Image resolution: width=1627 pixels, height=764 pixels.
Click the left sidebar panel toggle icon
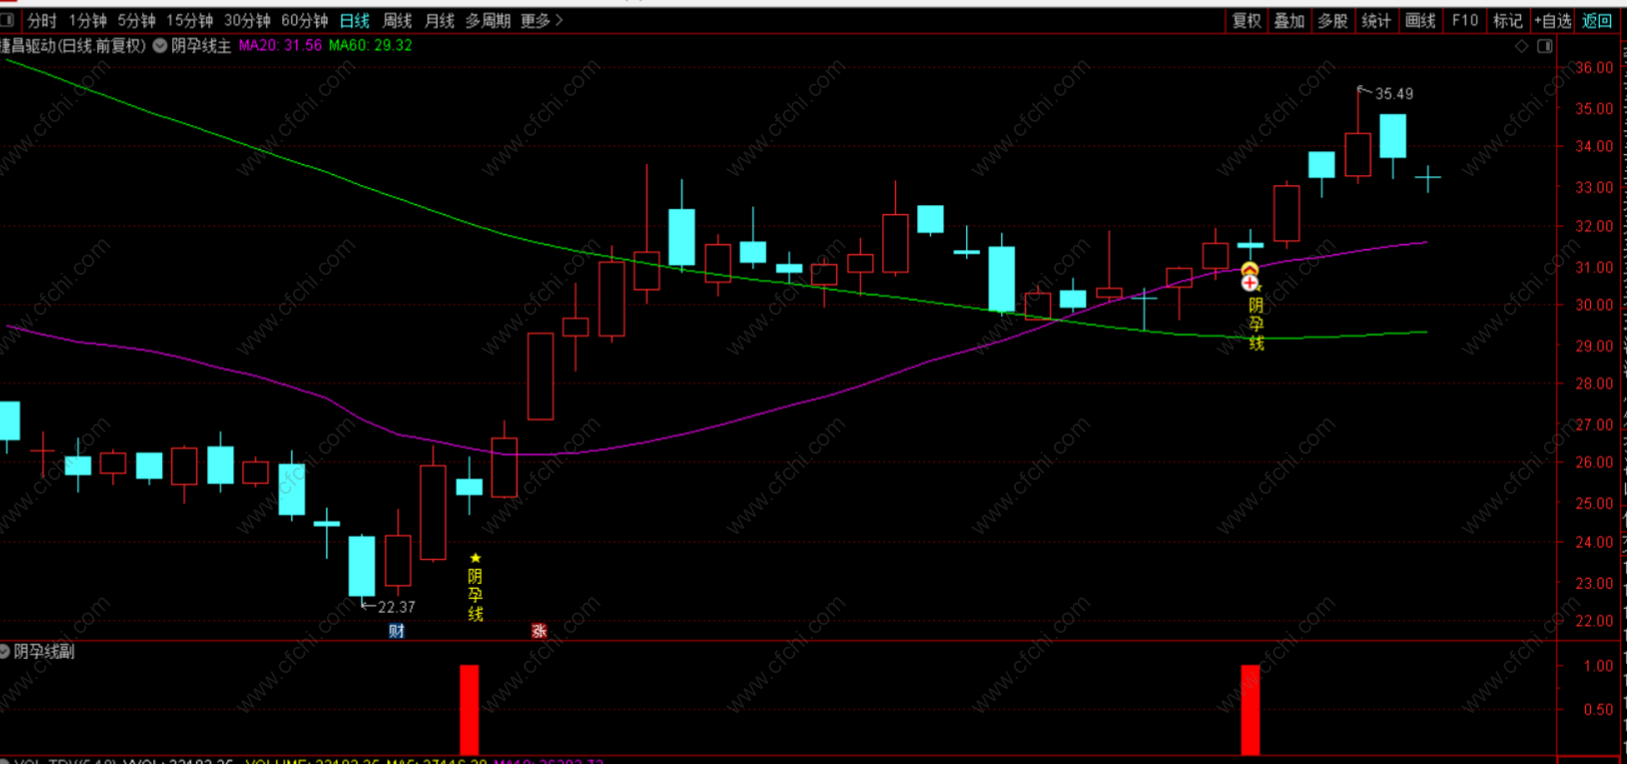pos(7,20)
